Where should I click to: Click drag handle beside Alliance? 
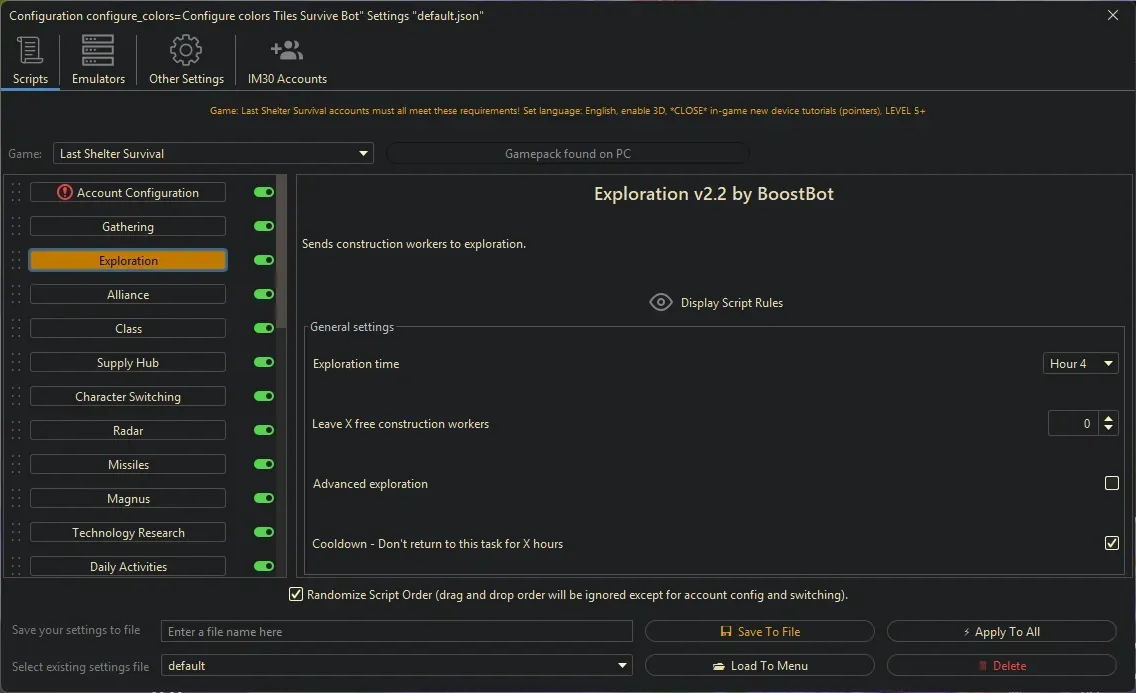point(16,294)
